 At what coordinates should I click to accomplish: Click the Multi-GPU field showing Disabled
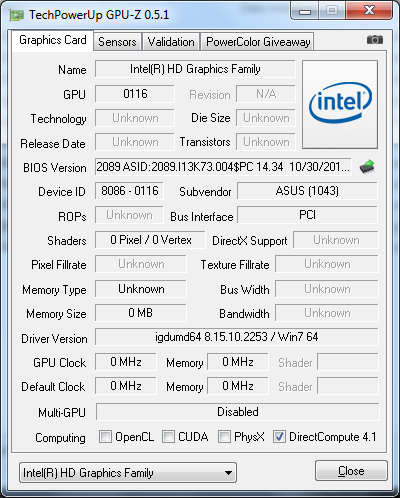[238, 412]
